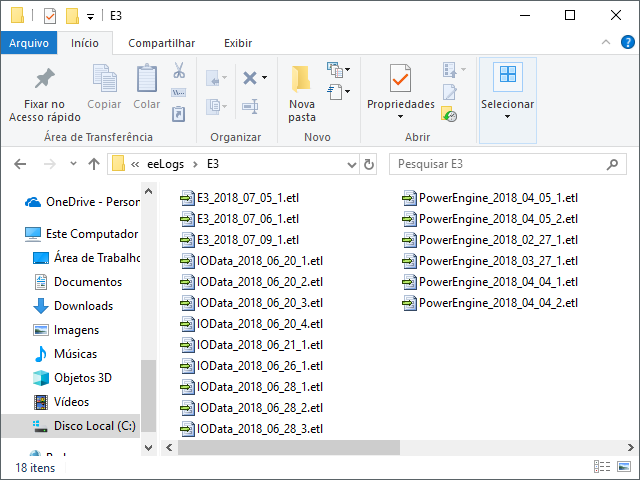Click the refresh icon beside address bar
This screenshot has width=640, height=480.
(369, 164)
